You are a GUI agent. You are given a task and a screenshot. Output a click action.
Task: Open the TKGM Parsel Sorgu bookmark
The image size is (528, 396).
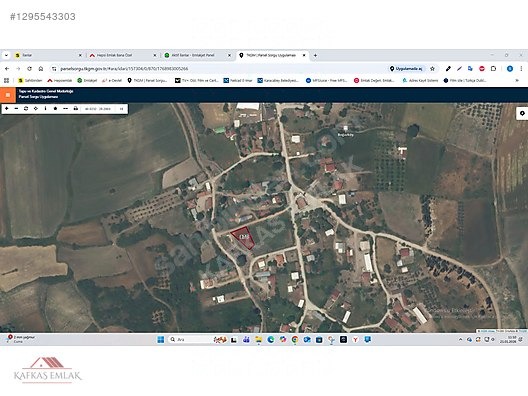coord(147,80)
